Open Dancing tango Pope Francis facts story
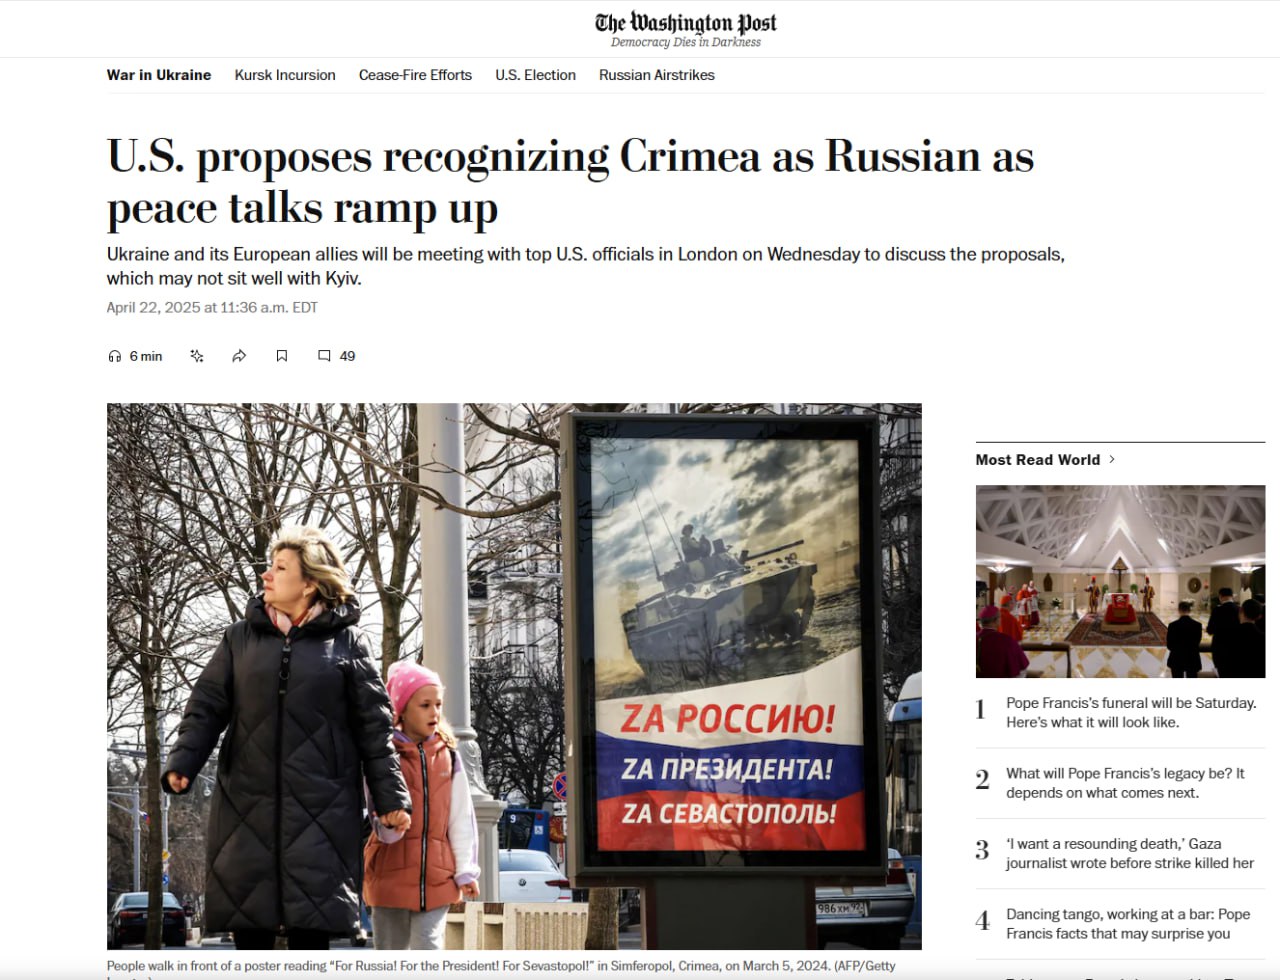This screenshot has width=1280, height=980. pyautogui.click(x=1128, y=924)
